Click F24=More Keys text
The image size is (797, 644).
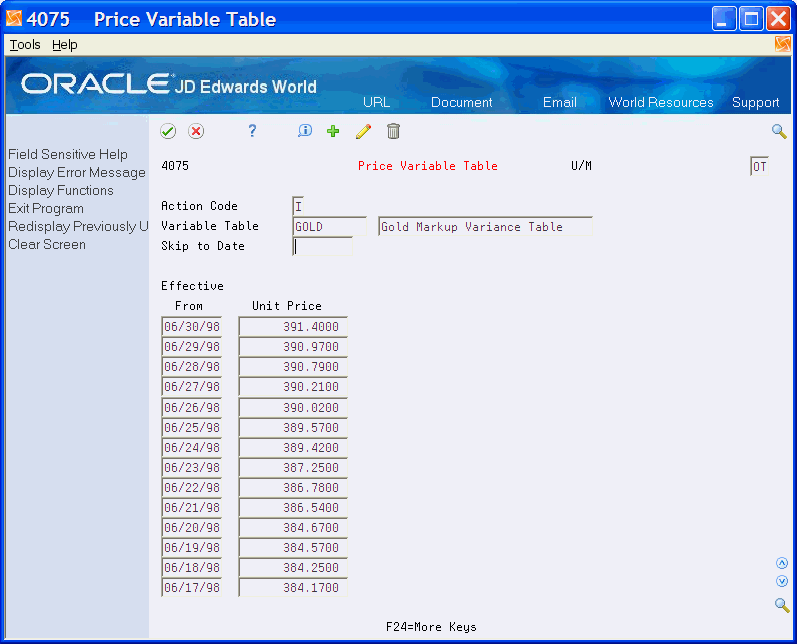point(431,627)
